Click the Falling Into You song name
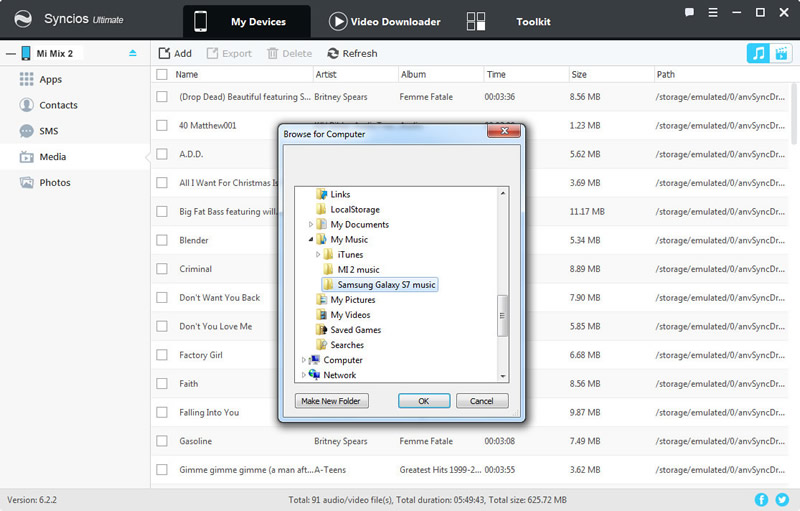 tap(209, 412)
